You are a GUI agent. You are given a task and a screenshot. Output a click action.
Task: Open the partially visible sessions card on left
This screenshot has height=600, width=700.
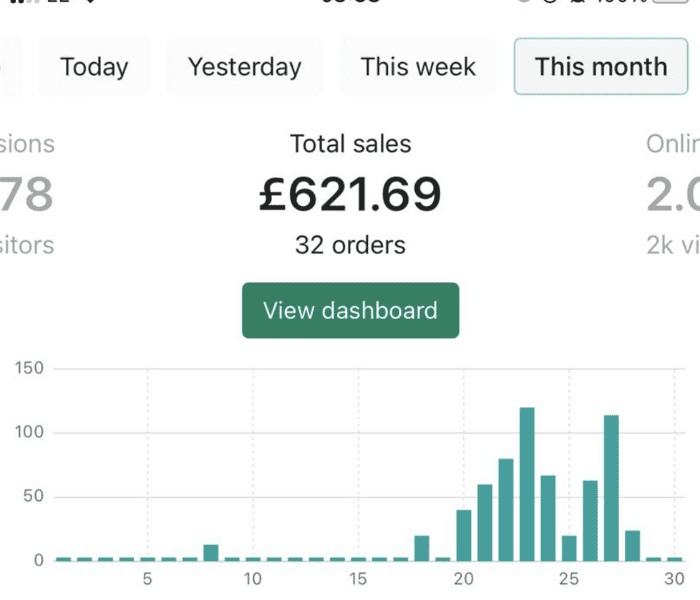27,194
